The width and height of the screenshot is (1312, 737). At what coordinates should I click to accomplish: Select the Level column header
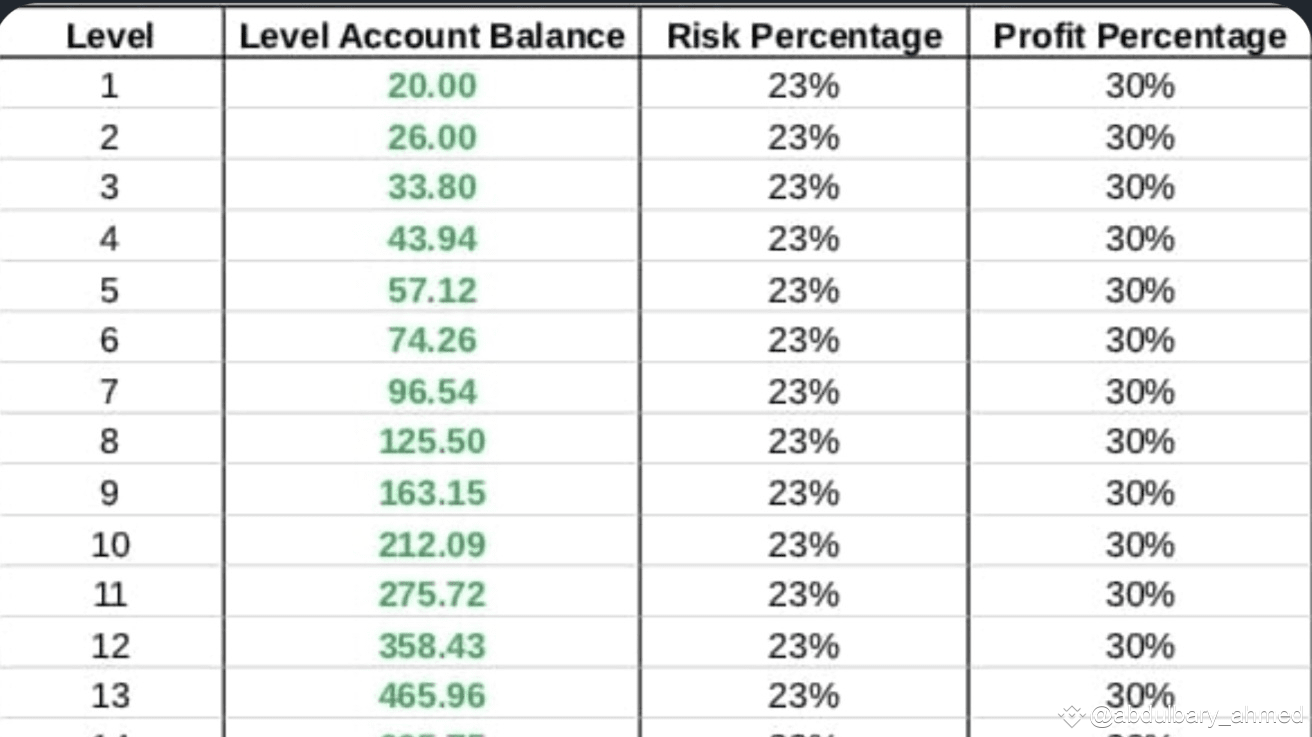109,36
